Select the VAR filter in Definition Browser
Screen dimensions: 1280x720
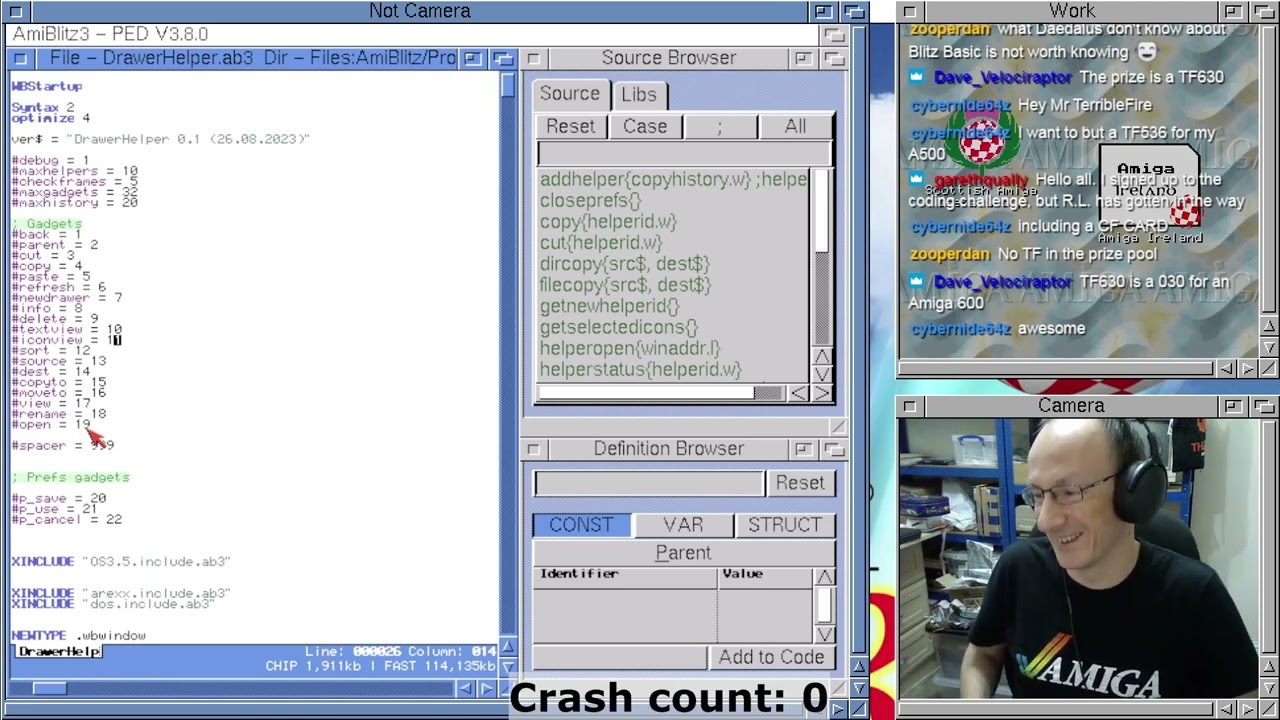[x=683, y=525]
